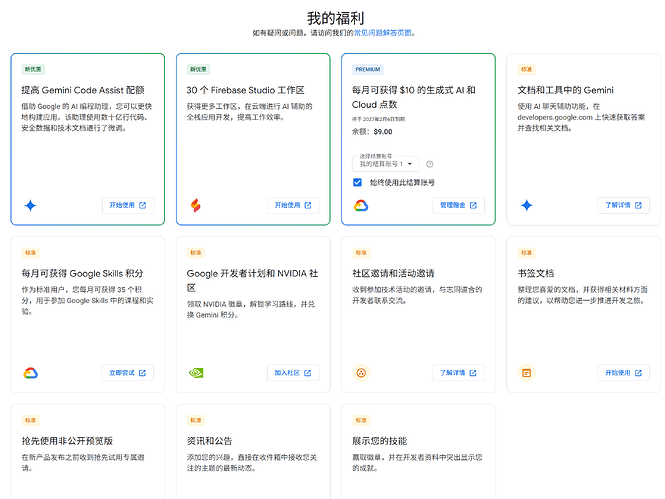
Task: Click the developers.google.com description text
Action: pos(581,117)
